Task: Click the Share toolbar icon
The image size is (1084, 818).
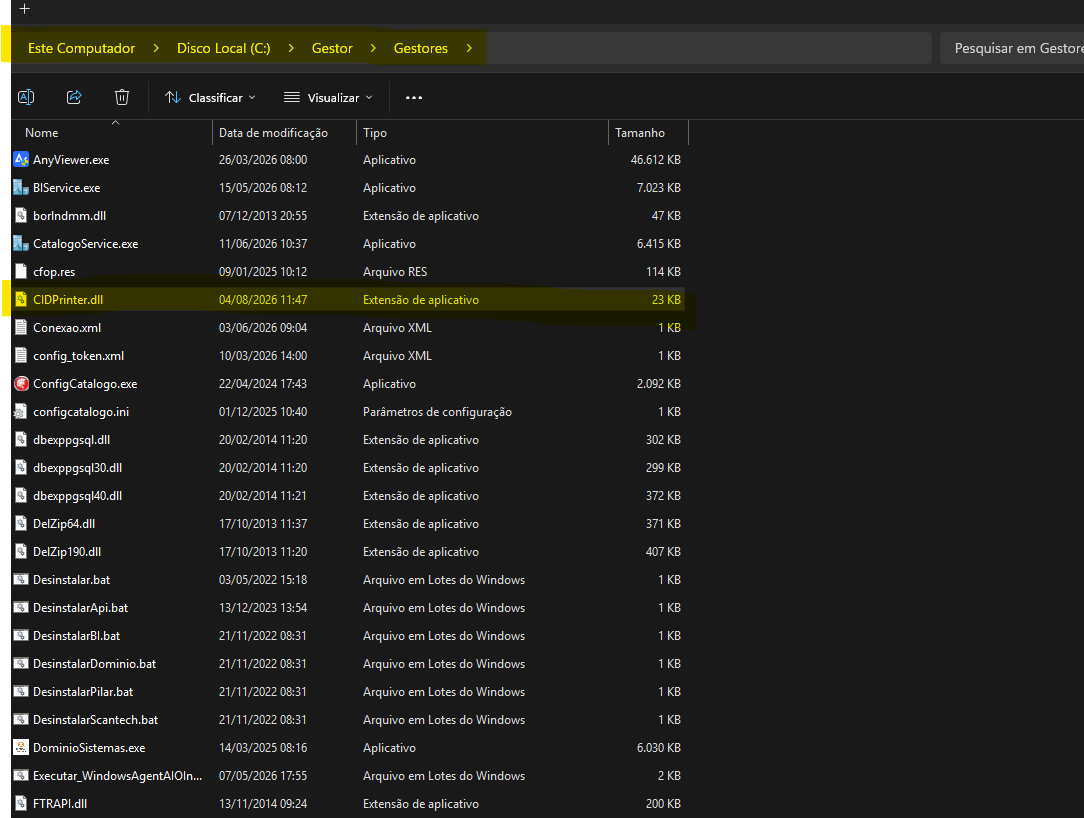Action: (x=74, y=97)
